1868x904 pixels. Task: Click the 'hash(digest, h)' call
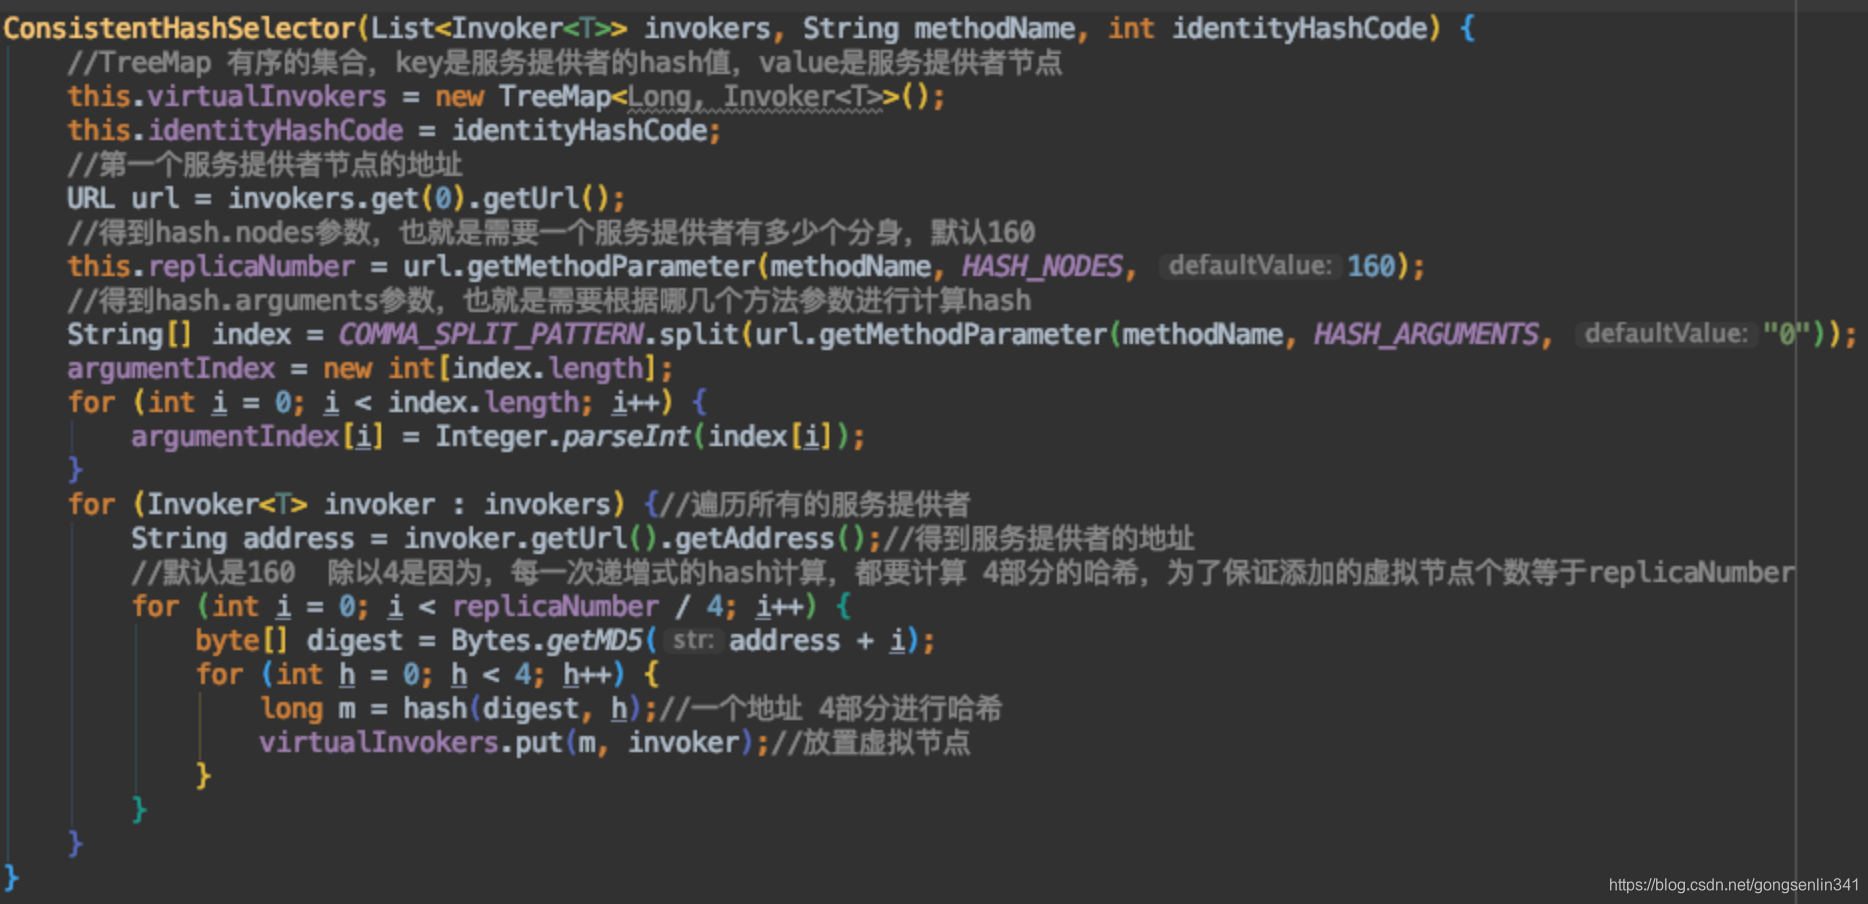point(523,709)
